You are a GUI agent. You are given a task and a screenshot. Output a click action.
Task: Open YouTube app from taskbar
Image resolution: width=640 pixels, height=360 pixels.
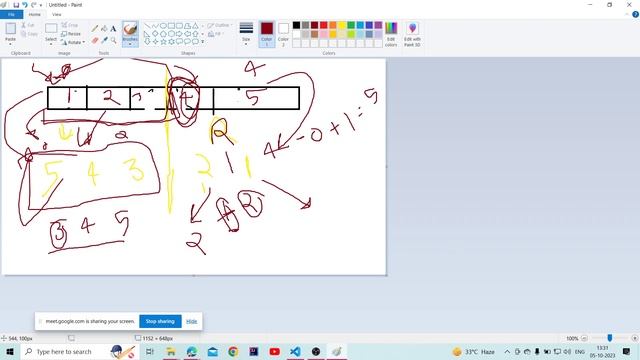(x=274, y=351)
